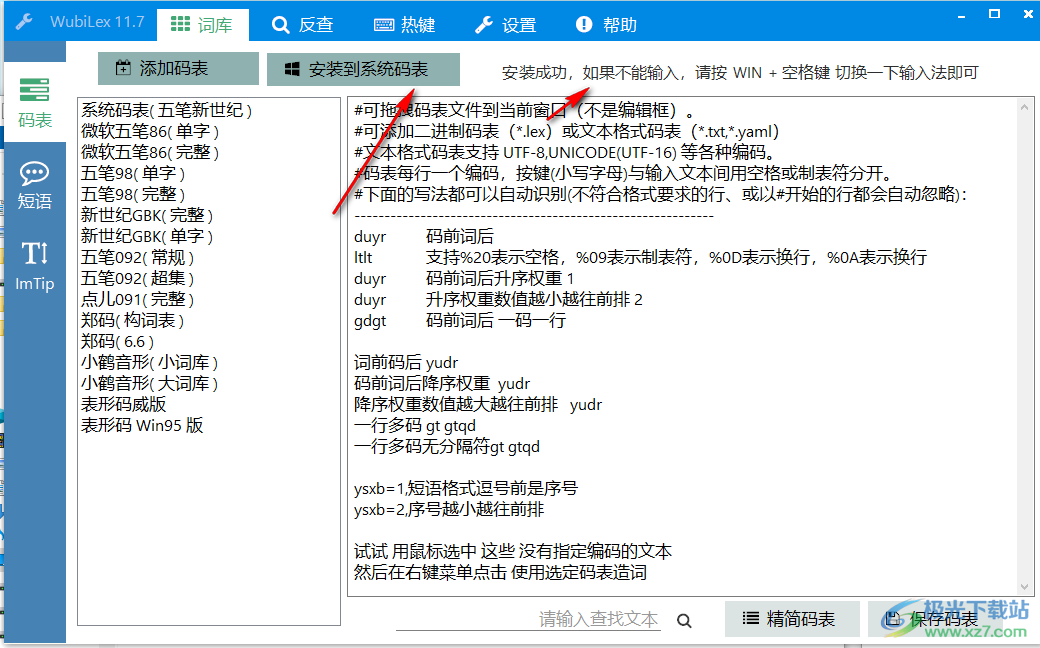This screenshot has width=1040, height=648.
Task: Click 安装到系统码表 to install the table
Action: 361,70
